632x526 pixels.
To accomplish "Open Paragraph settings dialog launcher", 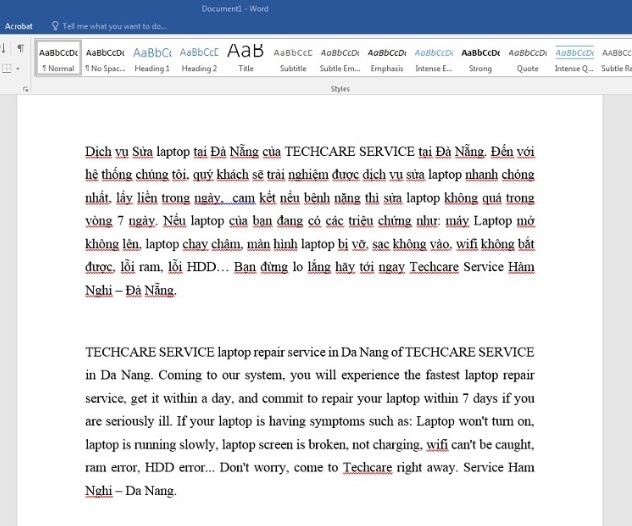I will coord(25,89).
